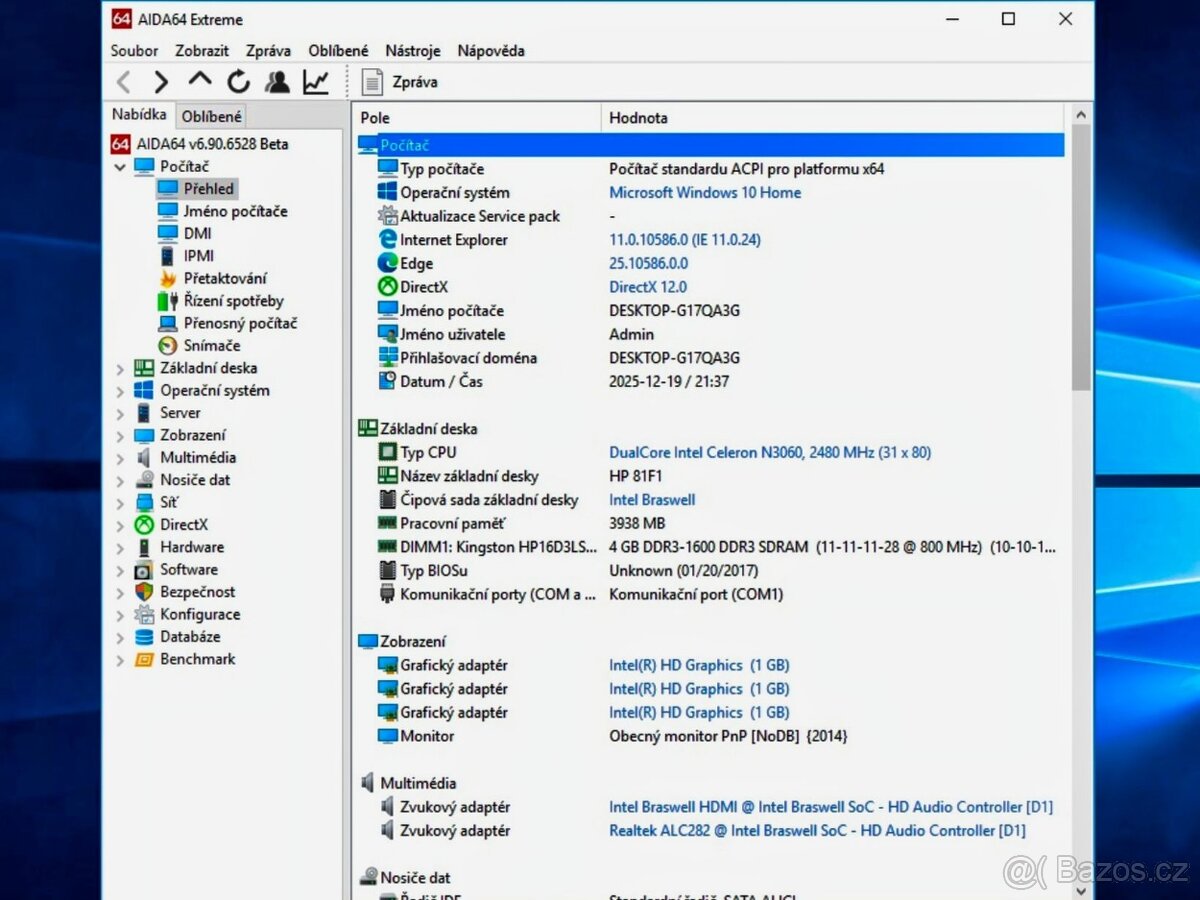
Task: Open the Soubor menu
Action: 135,50
